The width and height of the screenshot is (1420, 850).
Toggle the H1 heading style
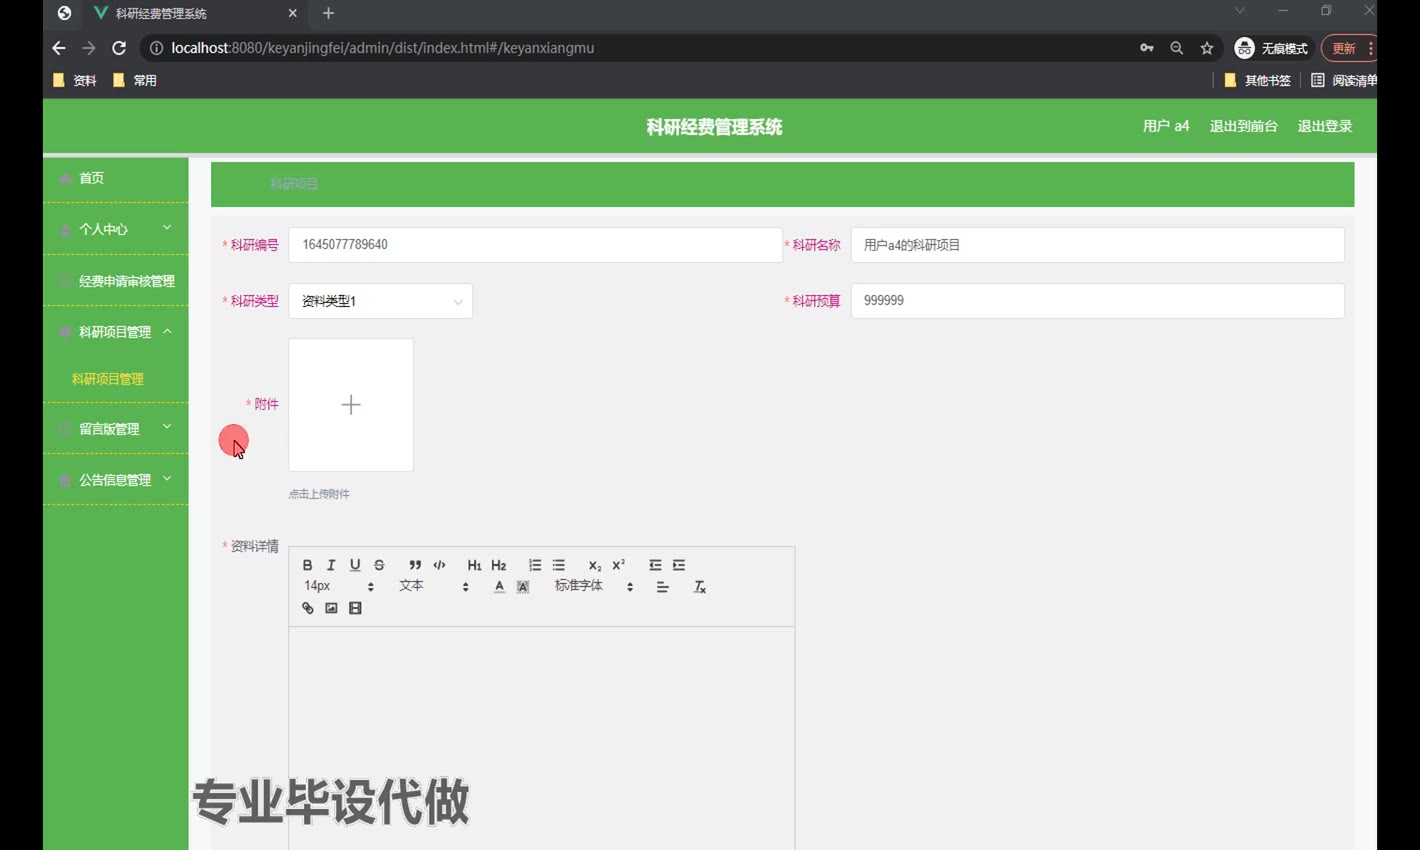(474, 565)
